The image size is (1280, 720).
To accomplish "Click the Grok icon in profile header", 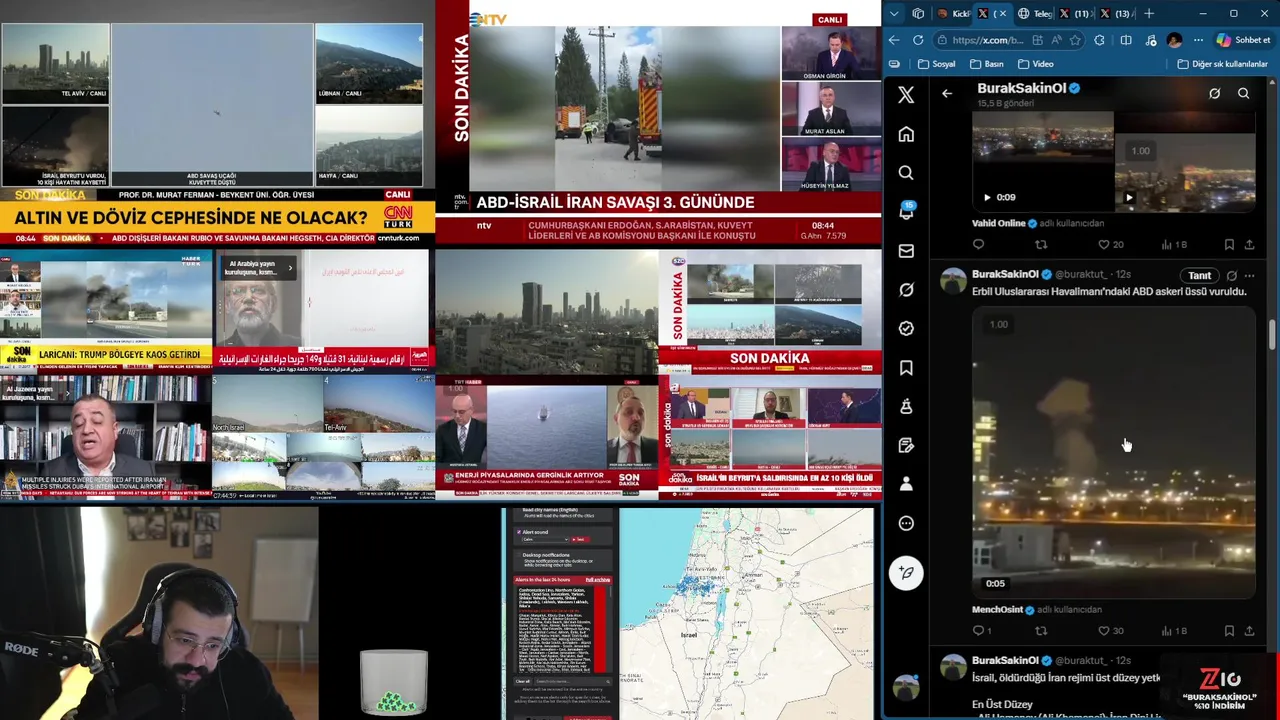I will (x=1214, y=93).
